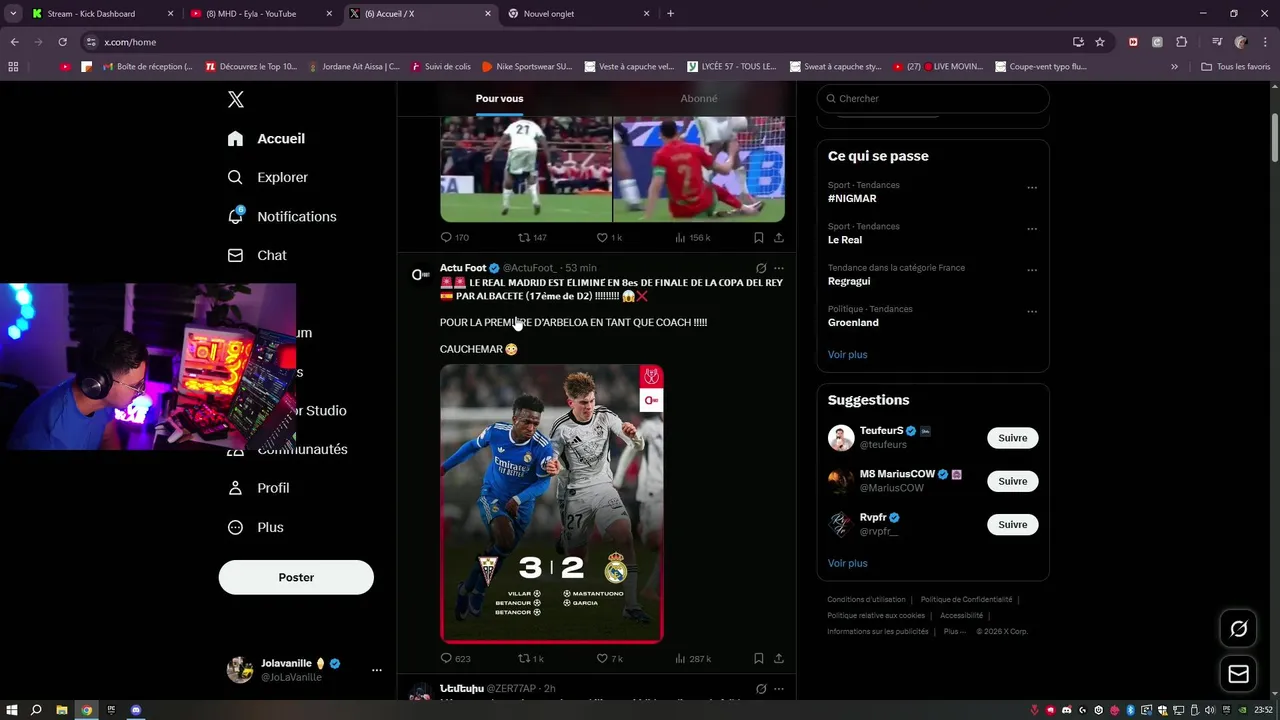
Task: Switch to the Abonné tab
Action: [x=699, y=98]
